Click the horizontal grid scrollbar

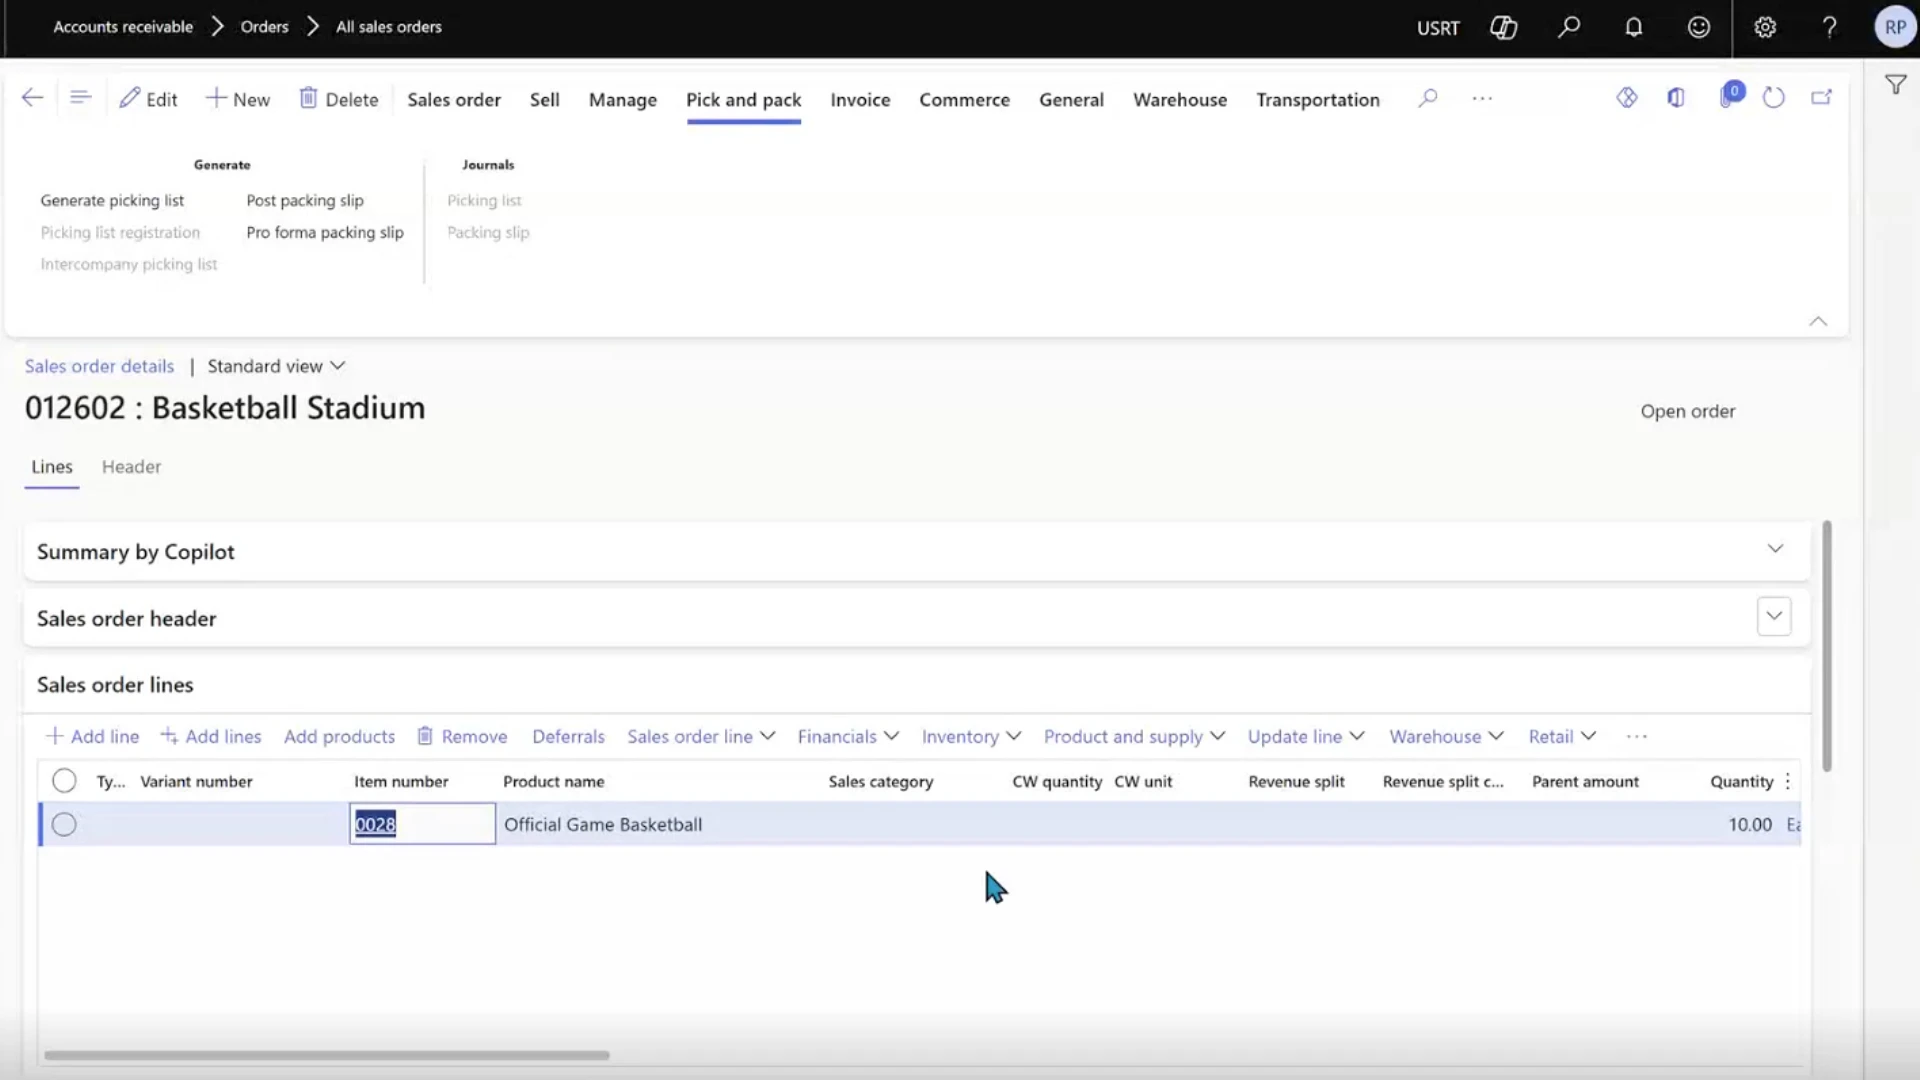coord(327,1055)
